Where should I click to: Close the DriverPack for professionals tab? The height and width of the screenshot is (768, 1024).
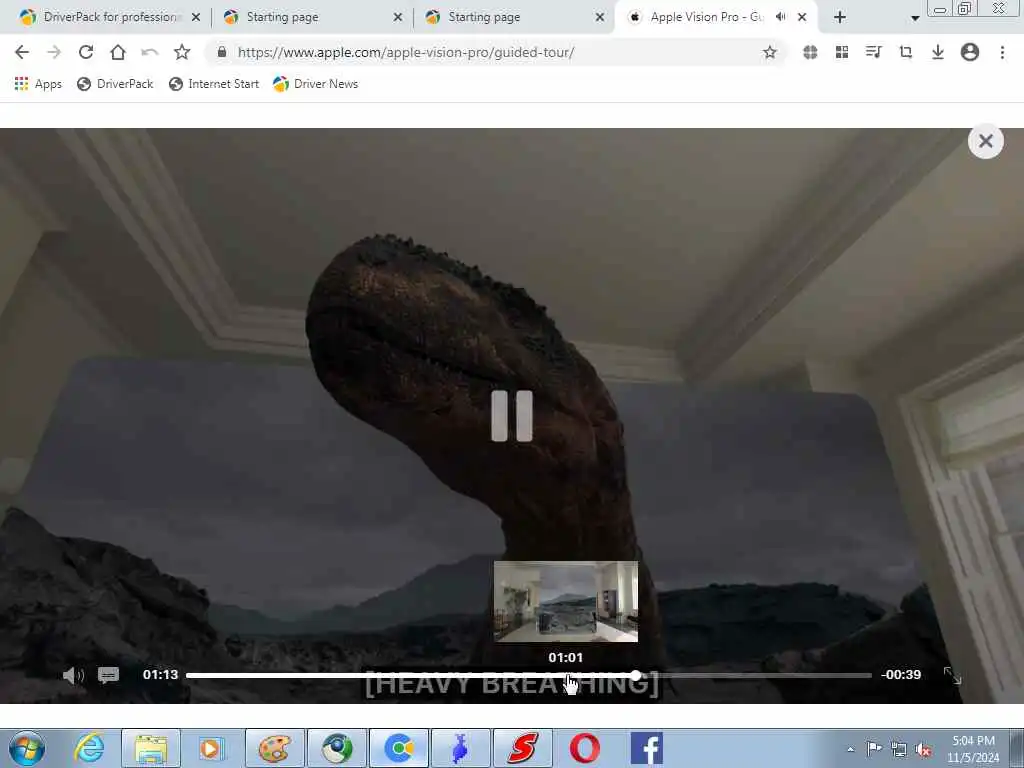[195, 18]
